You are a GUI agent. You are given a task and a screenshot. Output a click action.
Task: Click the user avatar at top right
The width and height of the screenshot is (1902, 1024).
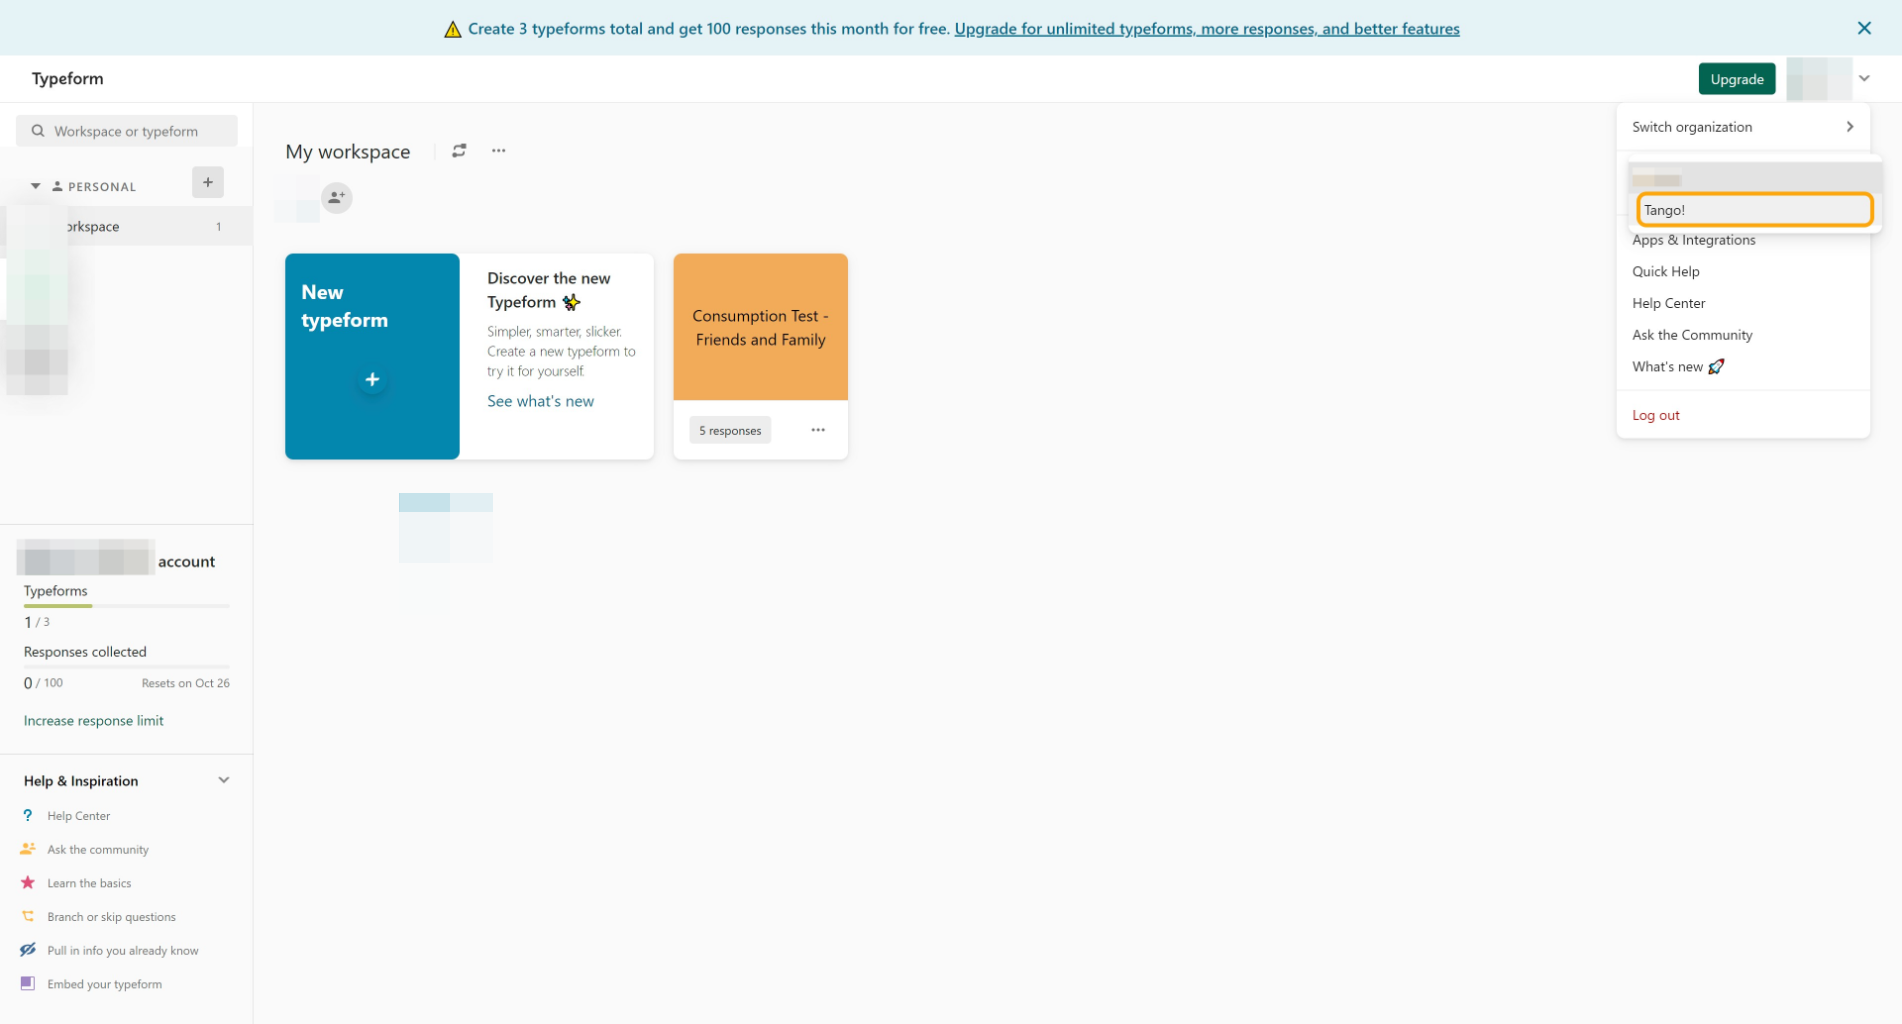1819,79
